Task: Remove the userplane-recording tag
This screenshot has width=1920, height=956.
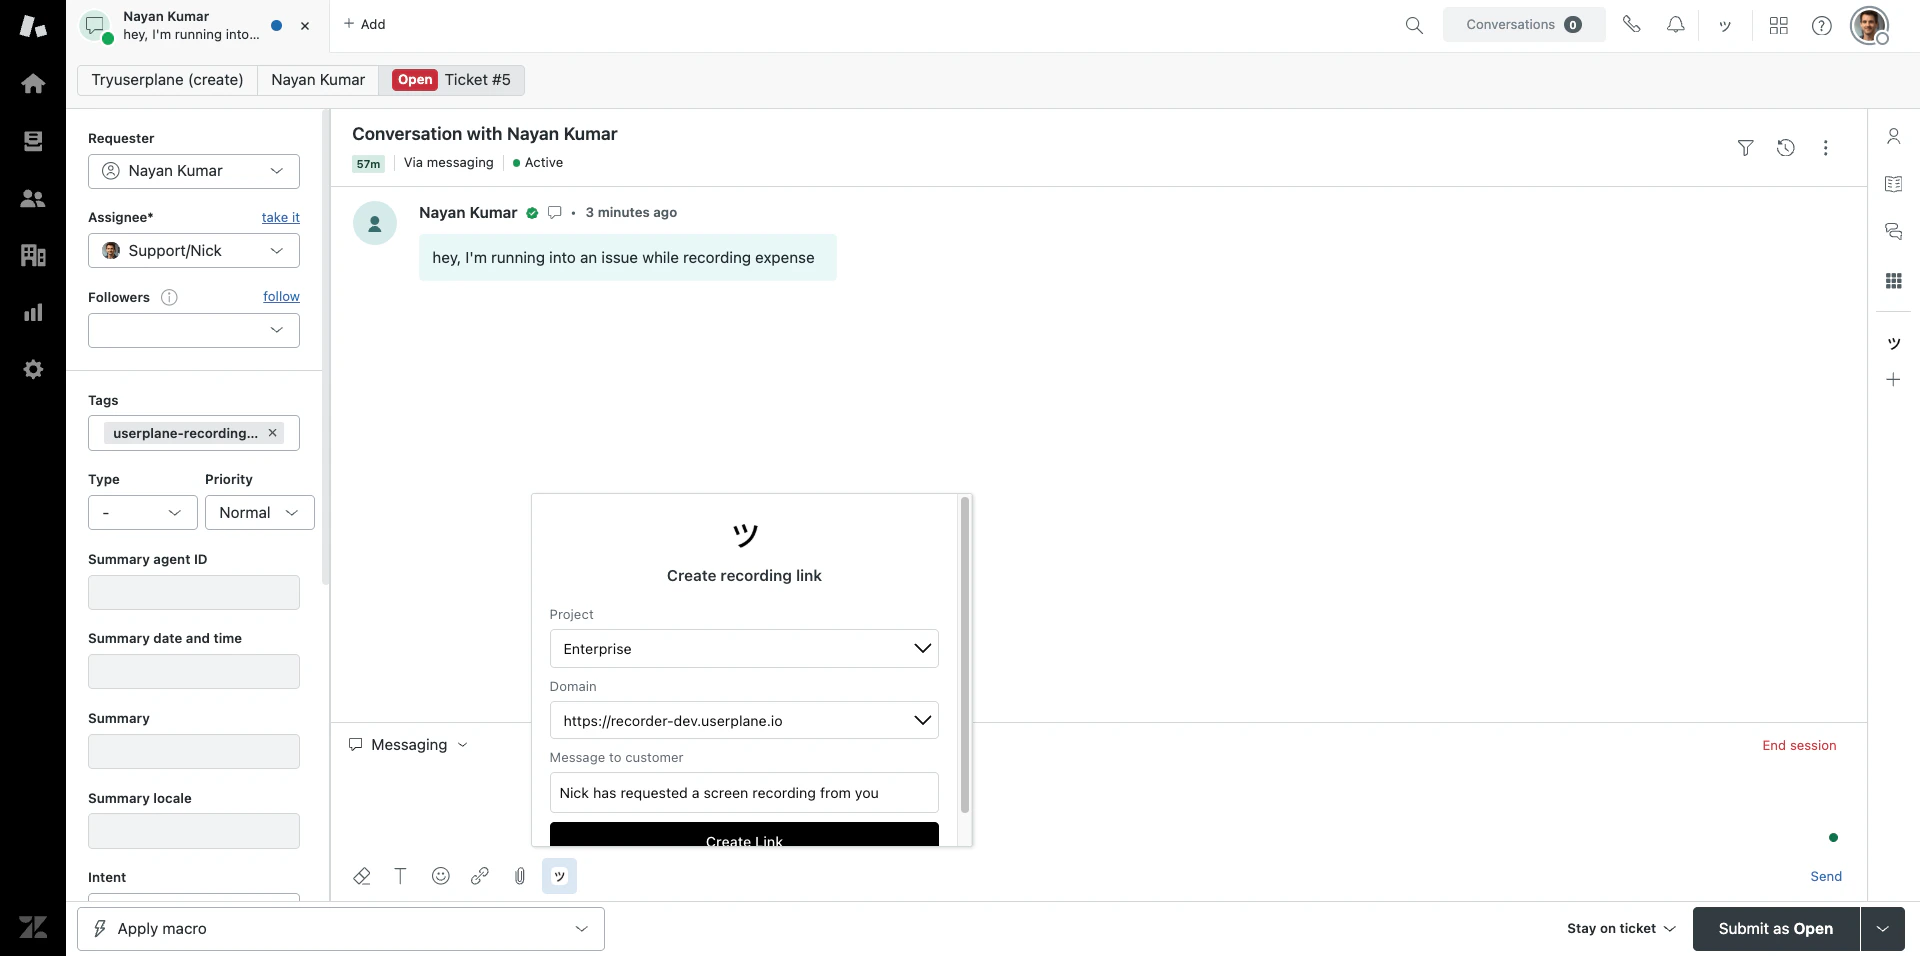Action: click(x=272, y=433)
